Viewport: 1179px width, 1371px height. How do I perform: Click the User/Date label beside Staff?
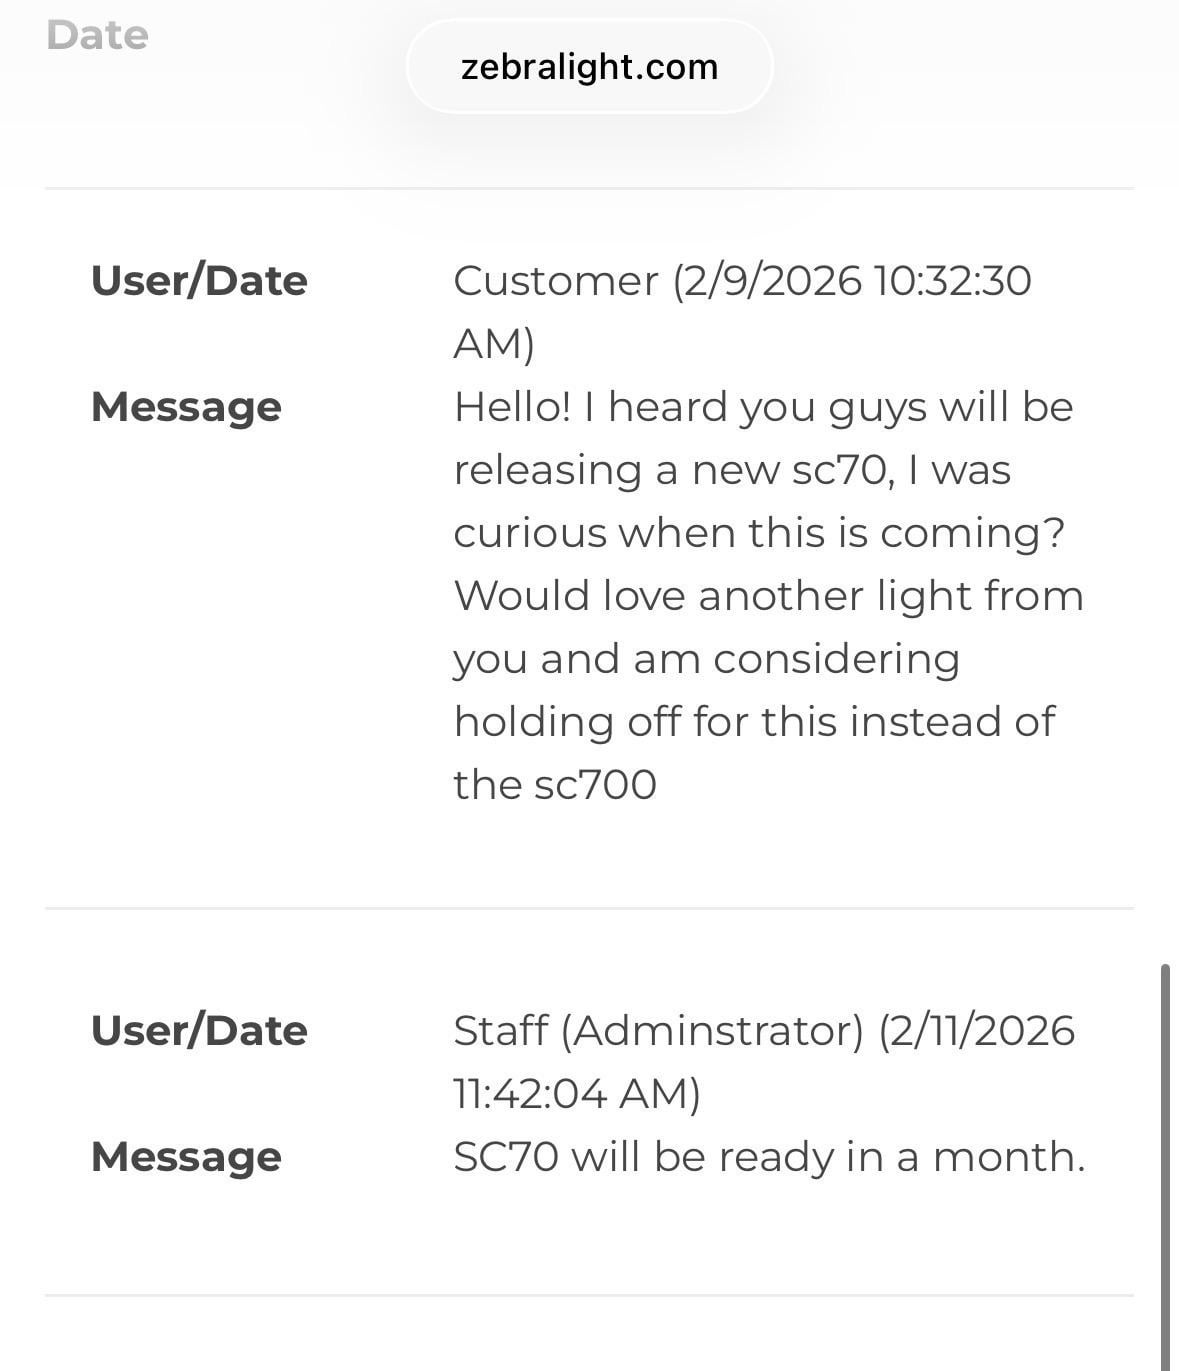199,1031
